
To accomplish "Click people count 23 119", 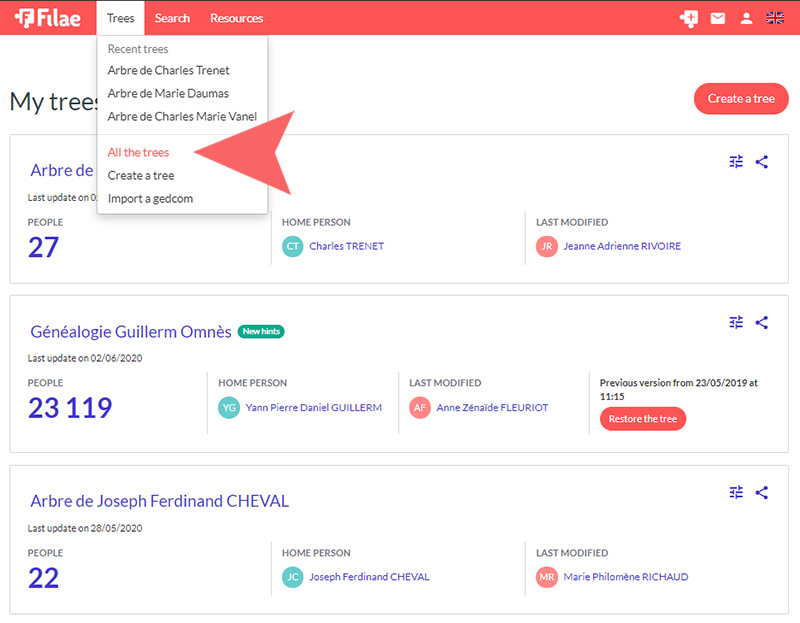I will pos(70,408).
